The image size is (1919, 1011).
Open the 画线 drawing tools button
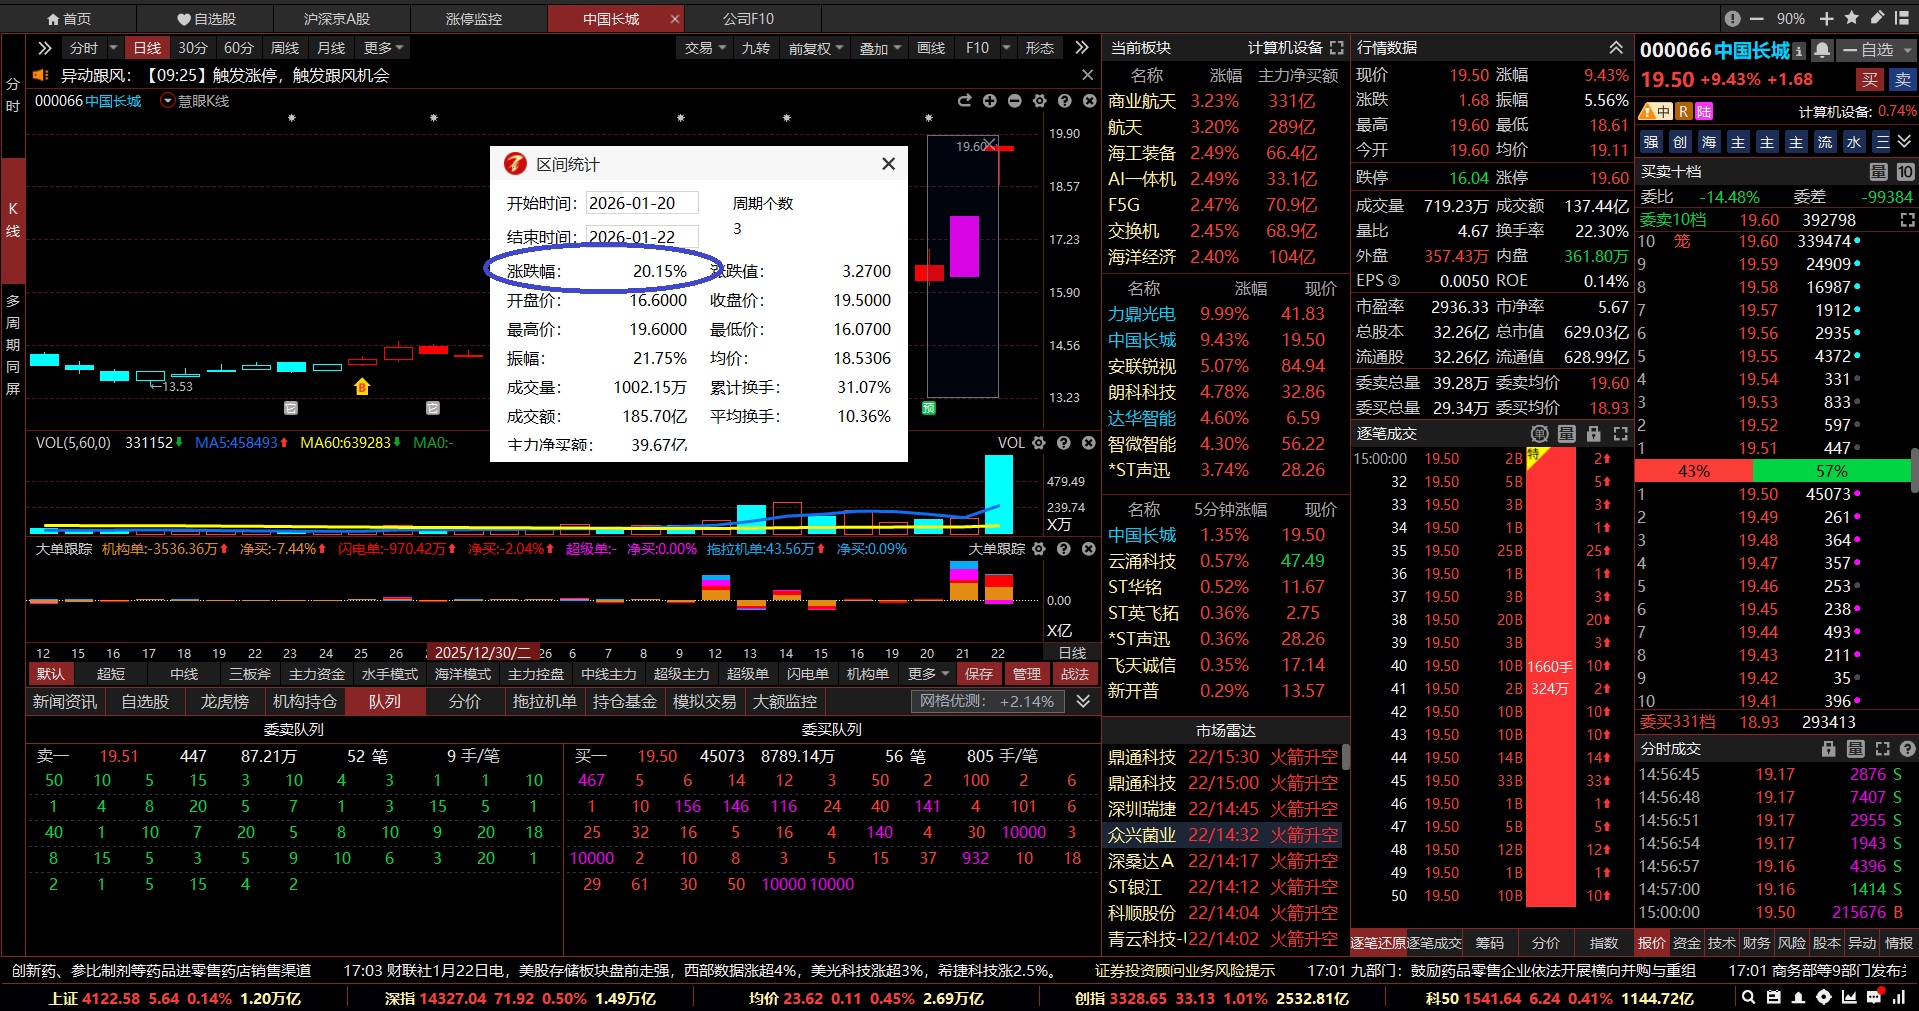pos(931,48)
